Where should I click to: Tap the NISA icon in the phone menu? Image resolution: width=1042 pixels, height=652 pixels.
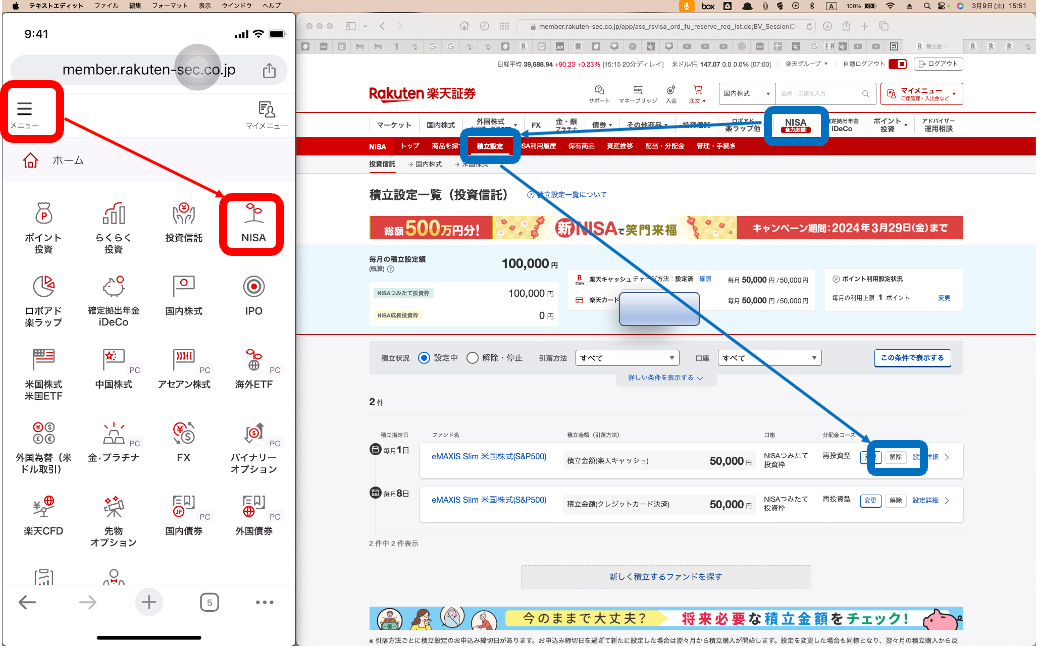[x=253, y=223]
